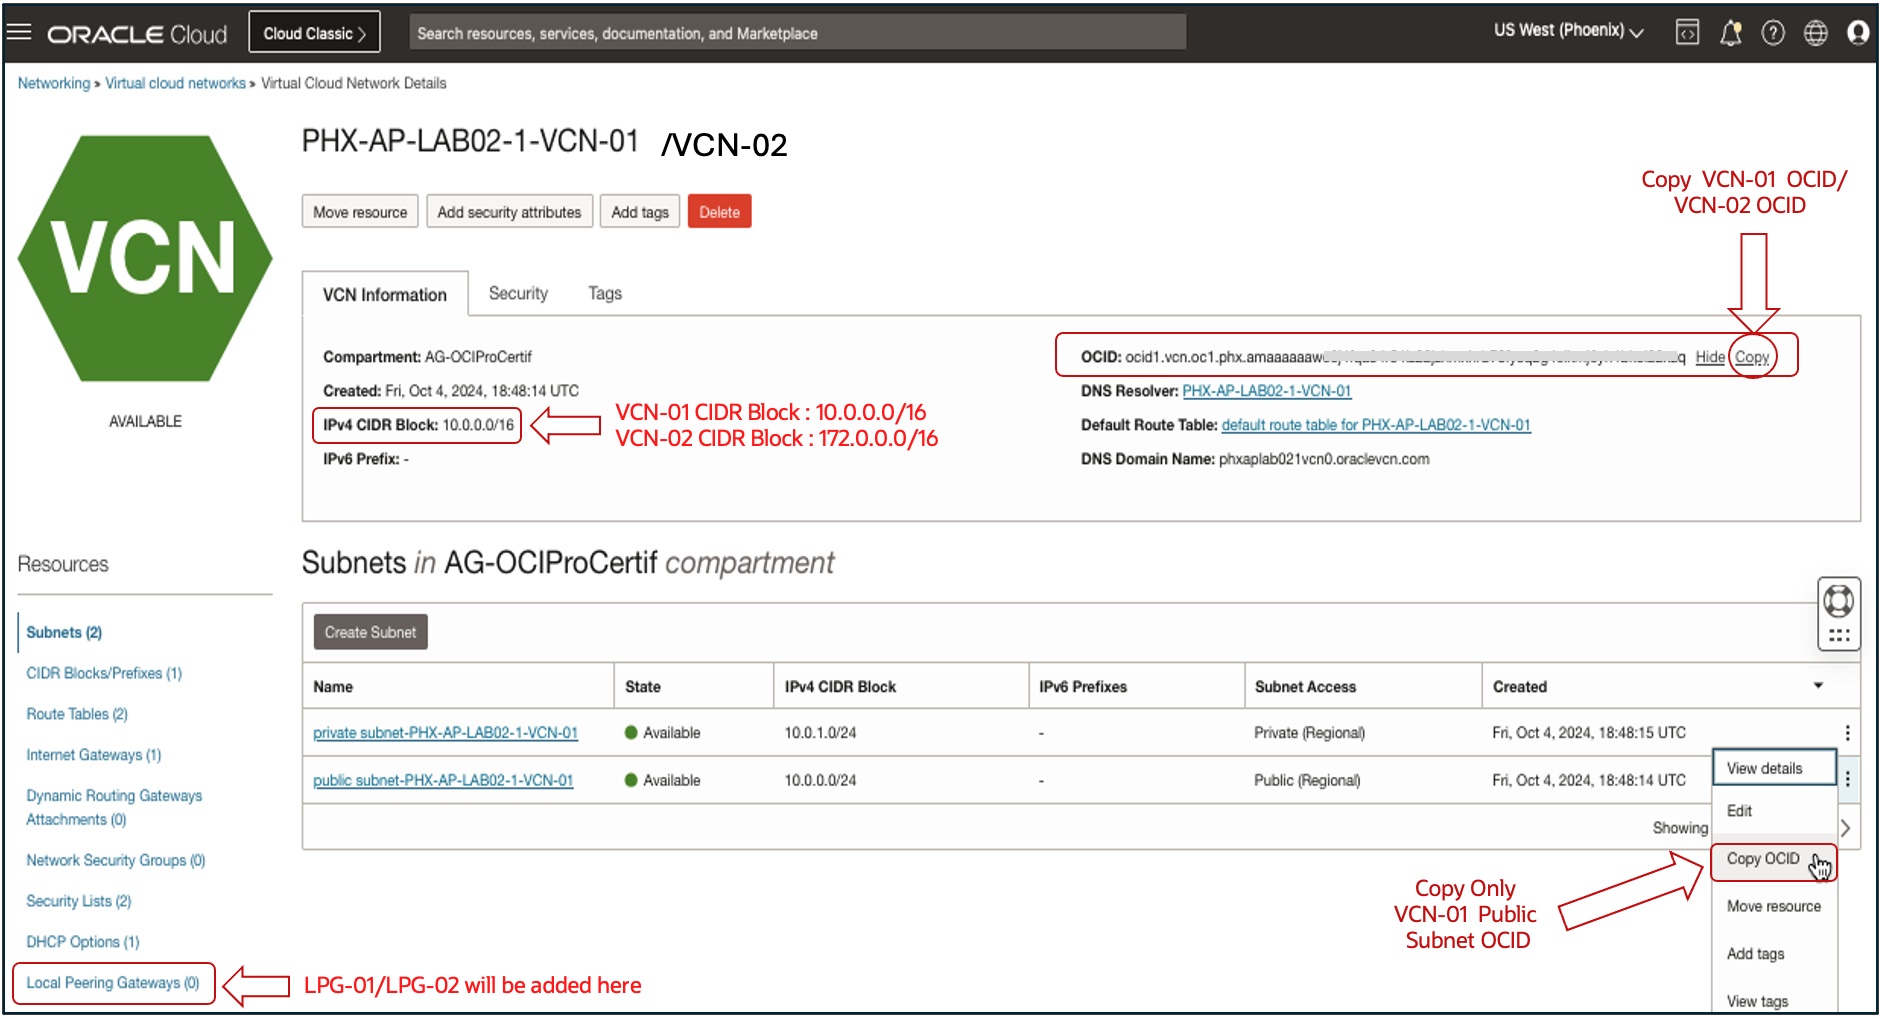The image size is (1880, 1019).
Task: Copy the VCN OCID with Copy link
Action: pyautogui.click(x=1752, y=357)
